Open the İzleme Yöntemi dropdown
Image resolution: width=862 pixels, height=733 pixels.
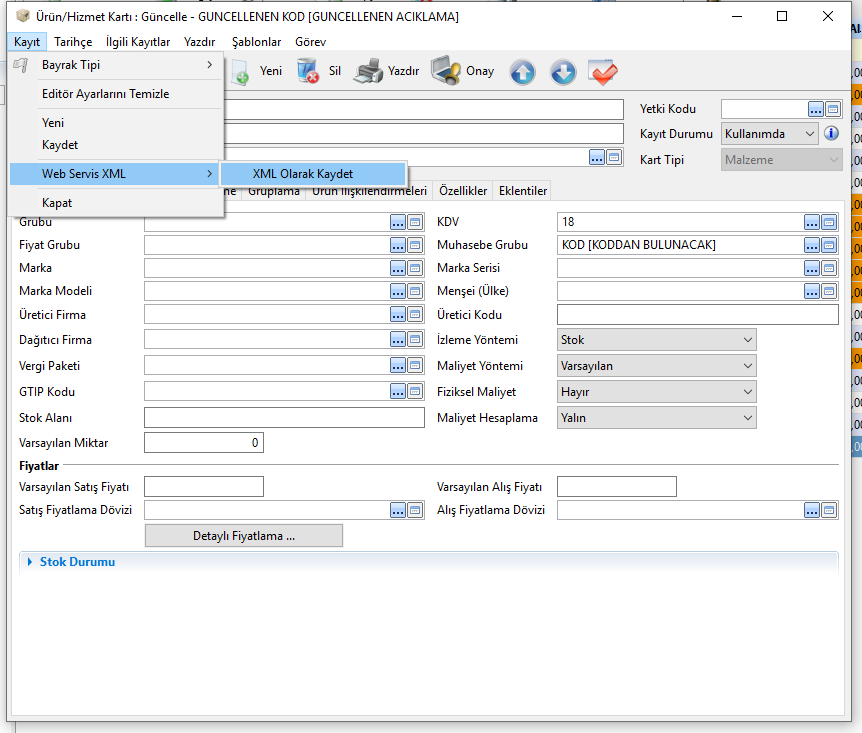(x=656, y=340)
